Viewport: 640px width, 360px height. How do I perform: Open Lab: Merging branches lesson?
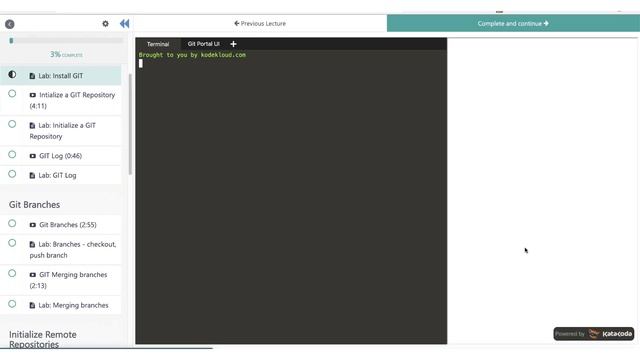[x=60, y=305]
